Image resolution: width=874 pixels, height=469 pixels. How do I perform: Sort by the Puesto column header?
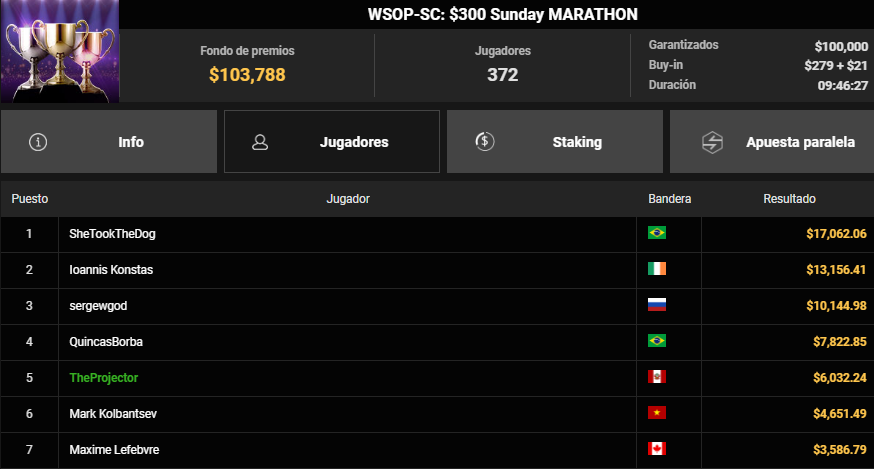(x=30, y=199)
